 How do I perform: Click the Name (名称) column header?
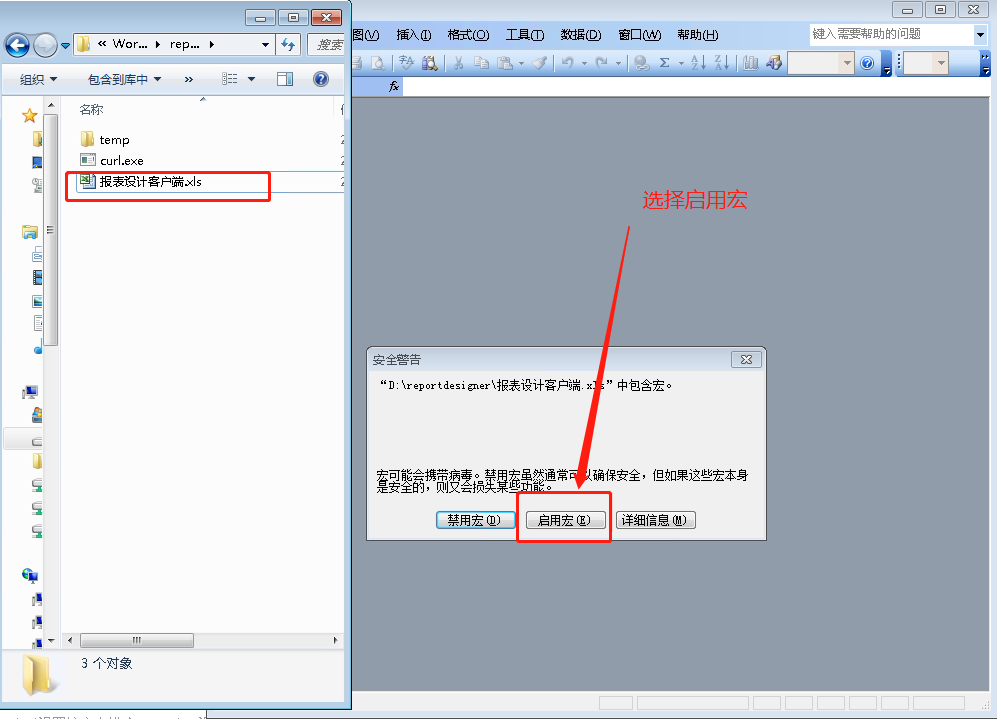coord(91,110)
